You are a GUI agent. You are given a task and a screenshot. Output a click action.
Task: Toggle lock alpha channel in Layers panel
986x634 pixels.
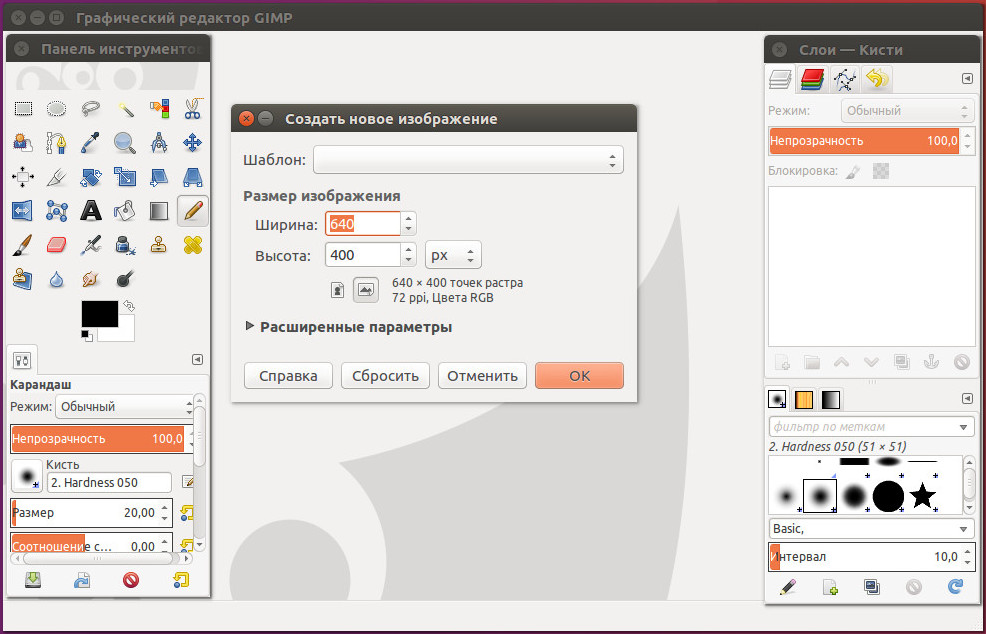[881, 171]
